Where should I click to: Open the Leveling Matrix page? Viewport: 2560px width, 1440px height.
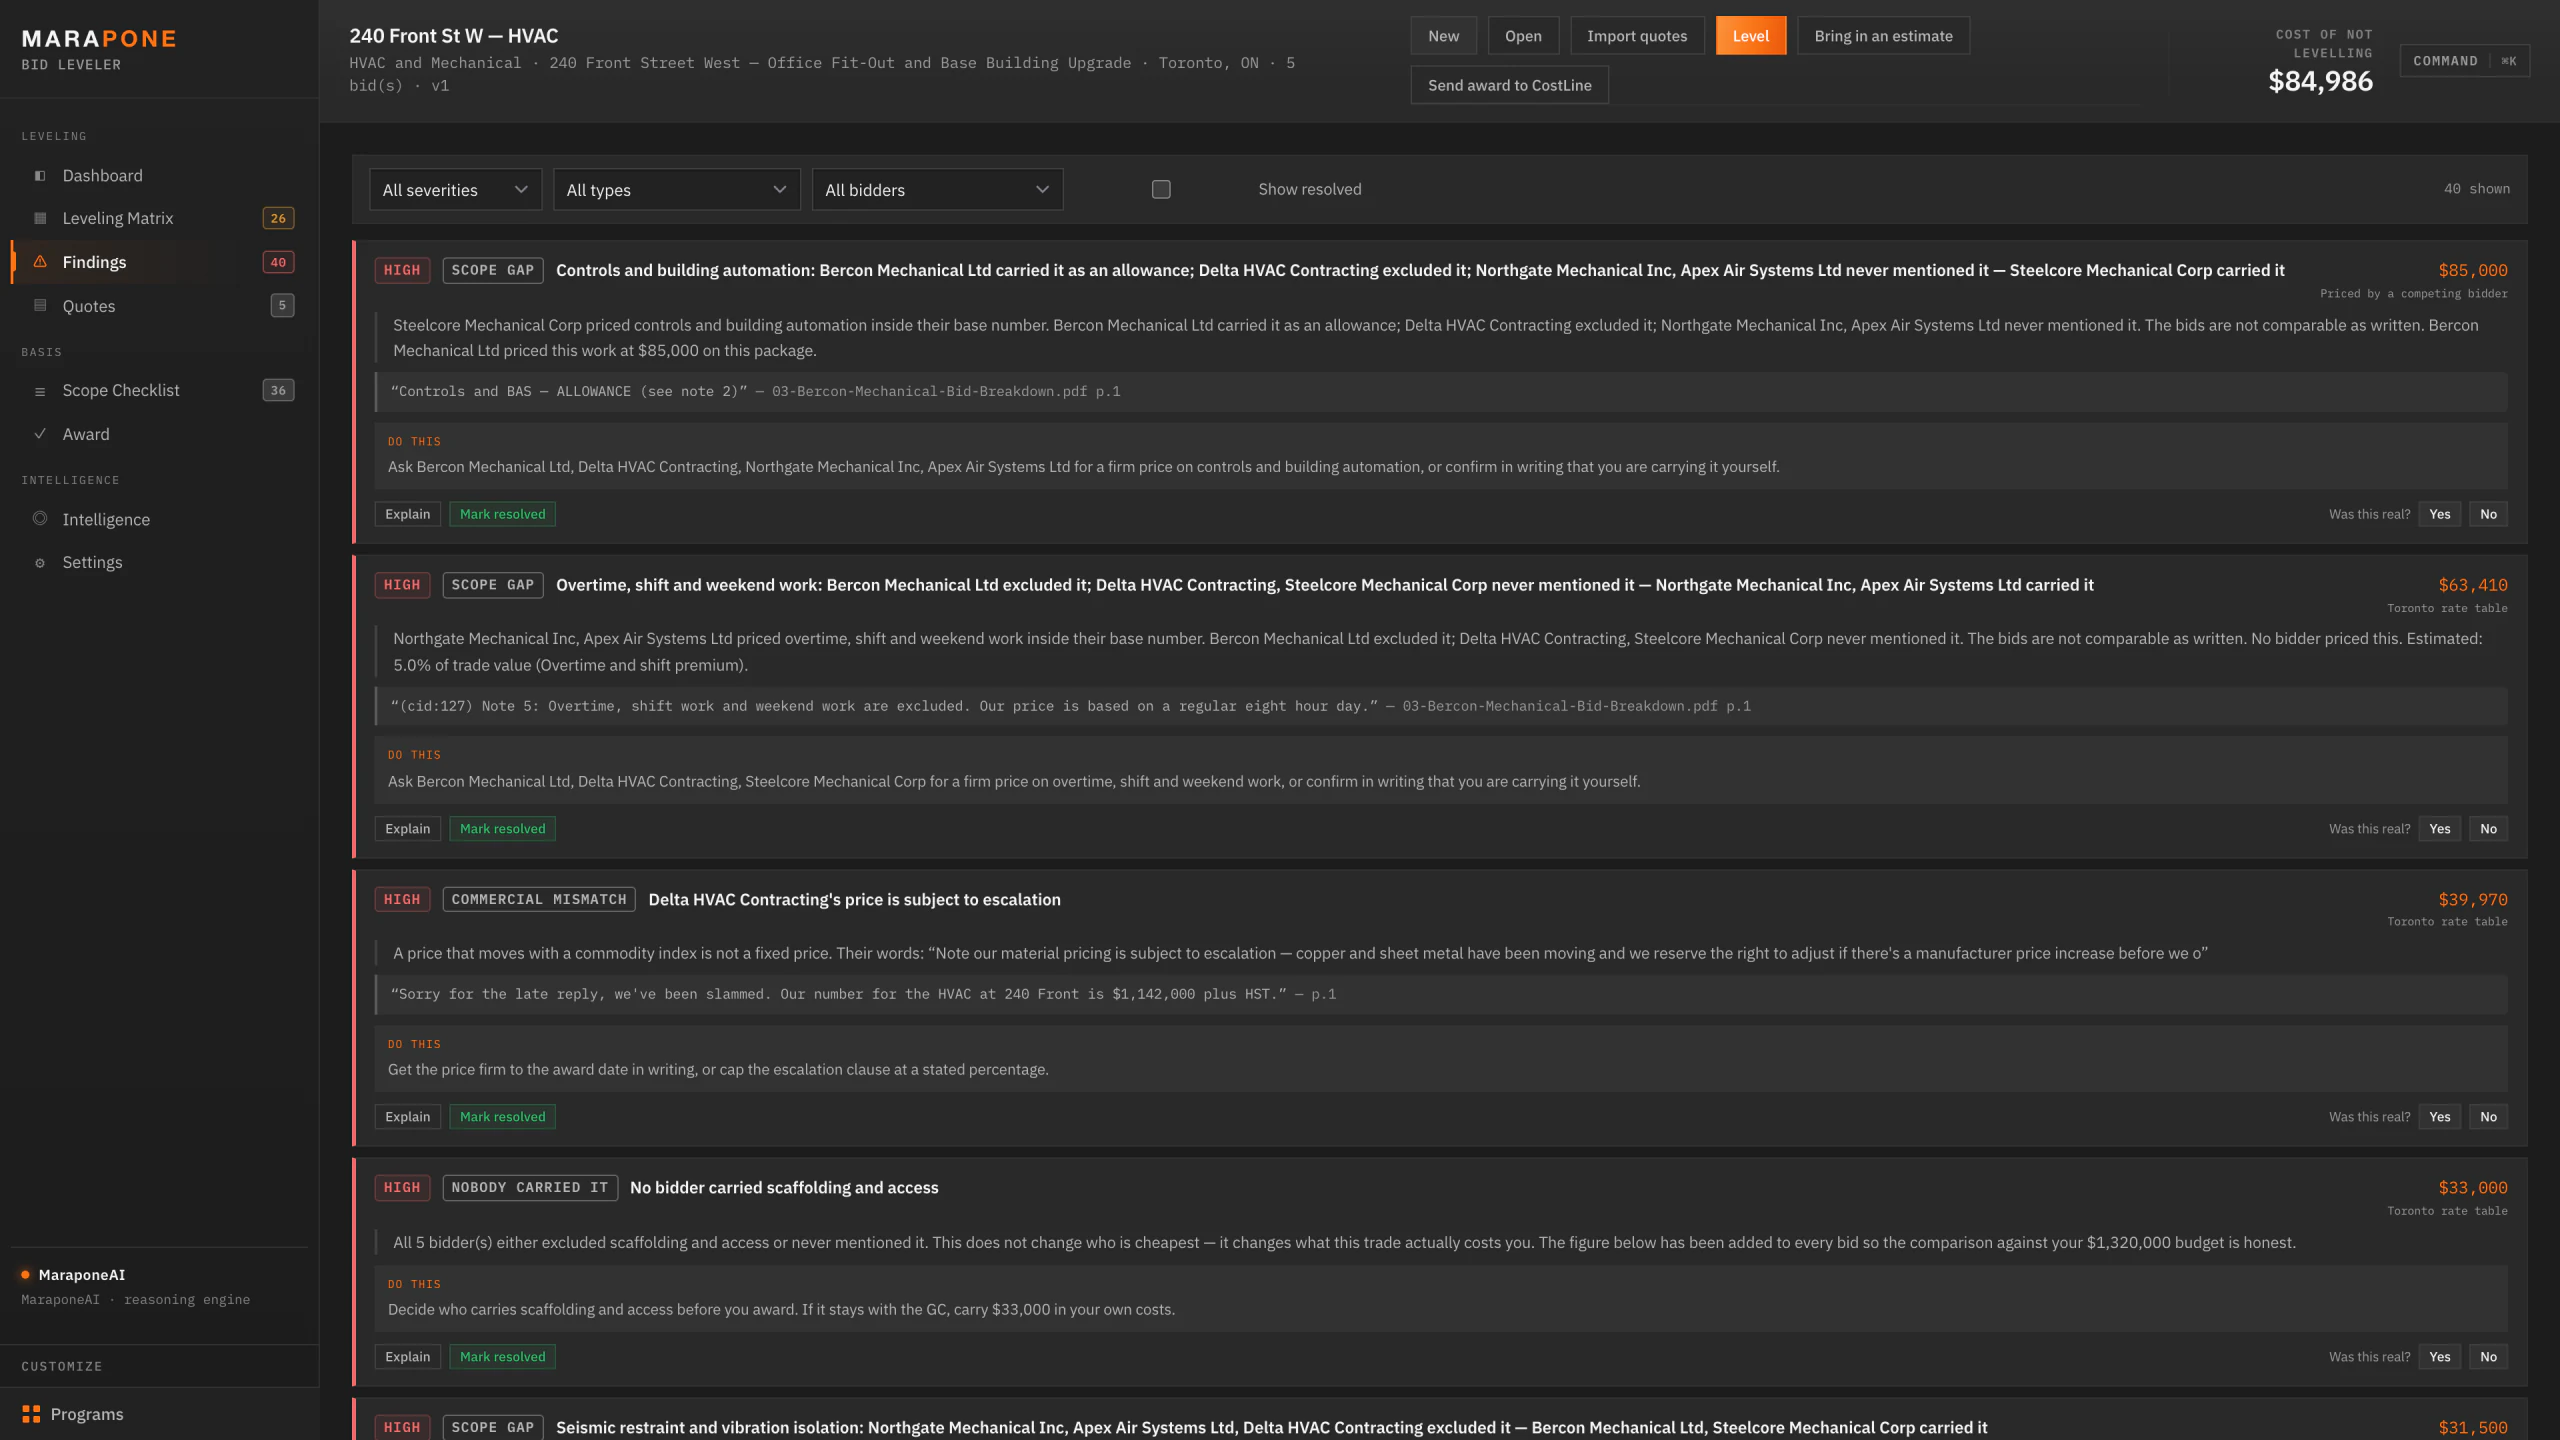pos(160,218)
